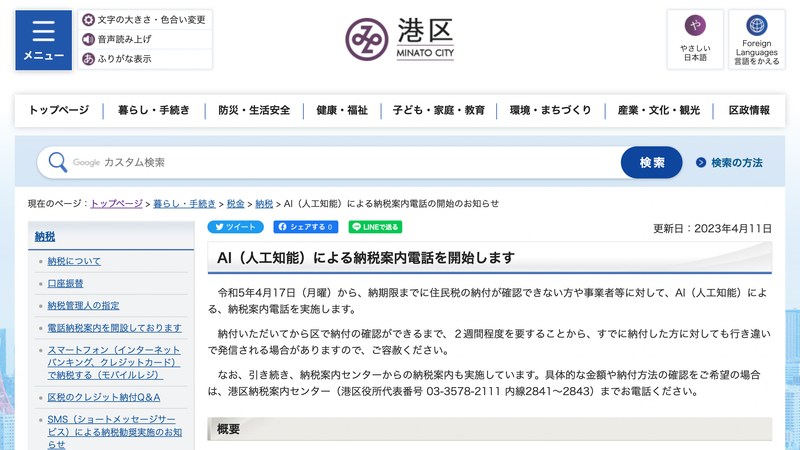Click the 税金 breadcrumb link
This screenshot has height=450, width=800.
pos(235,204)
